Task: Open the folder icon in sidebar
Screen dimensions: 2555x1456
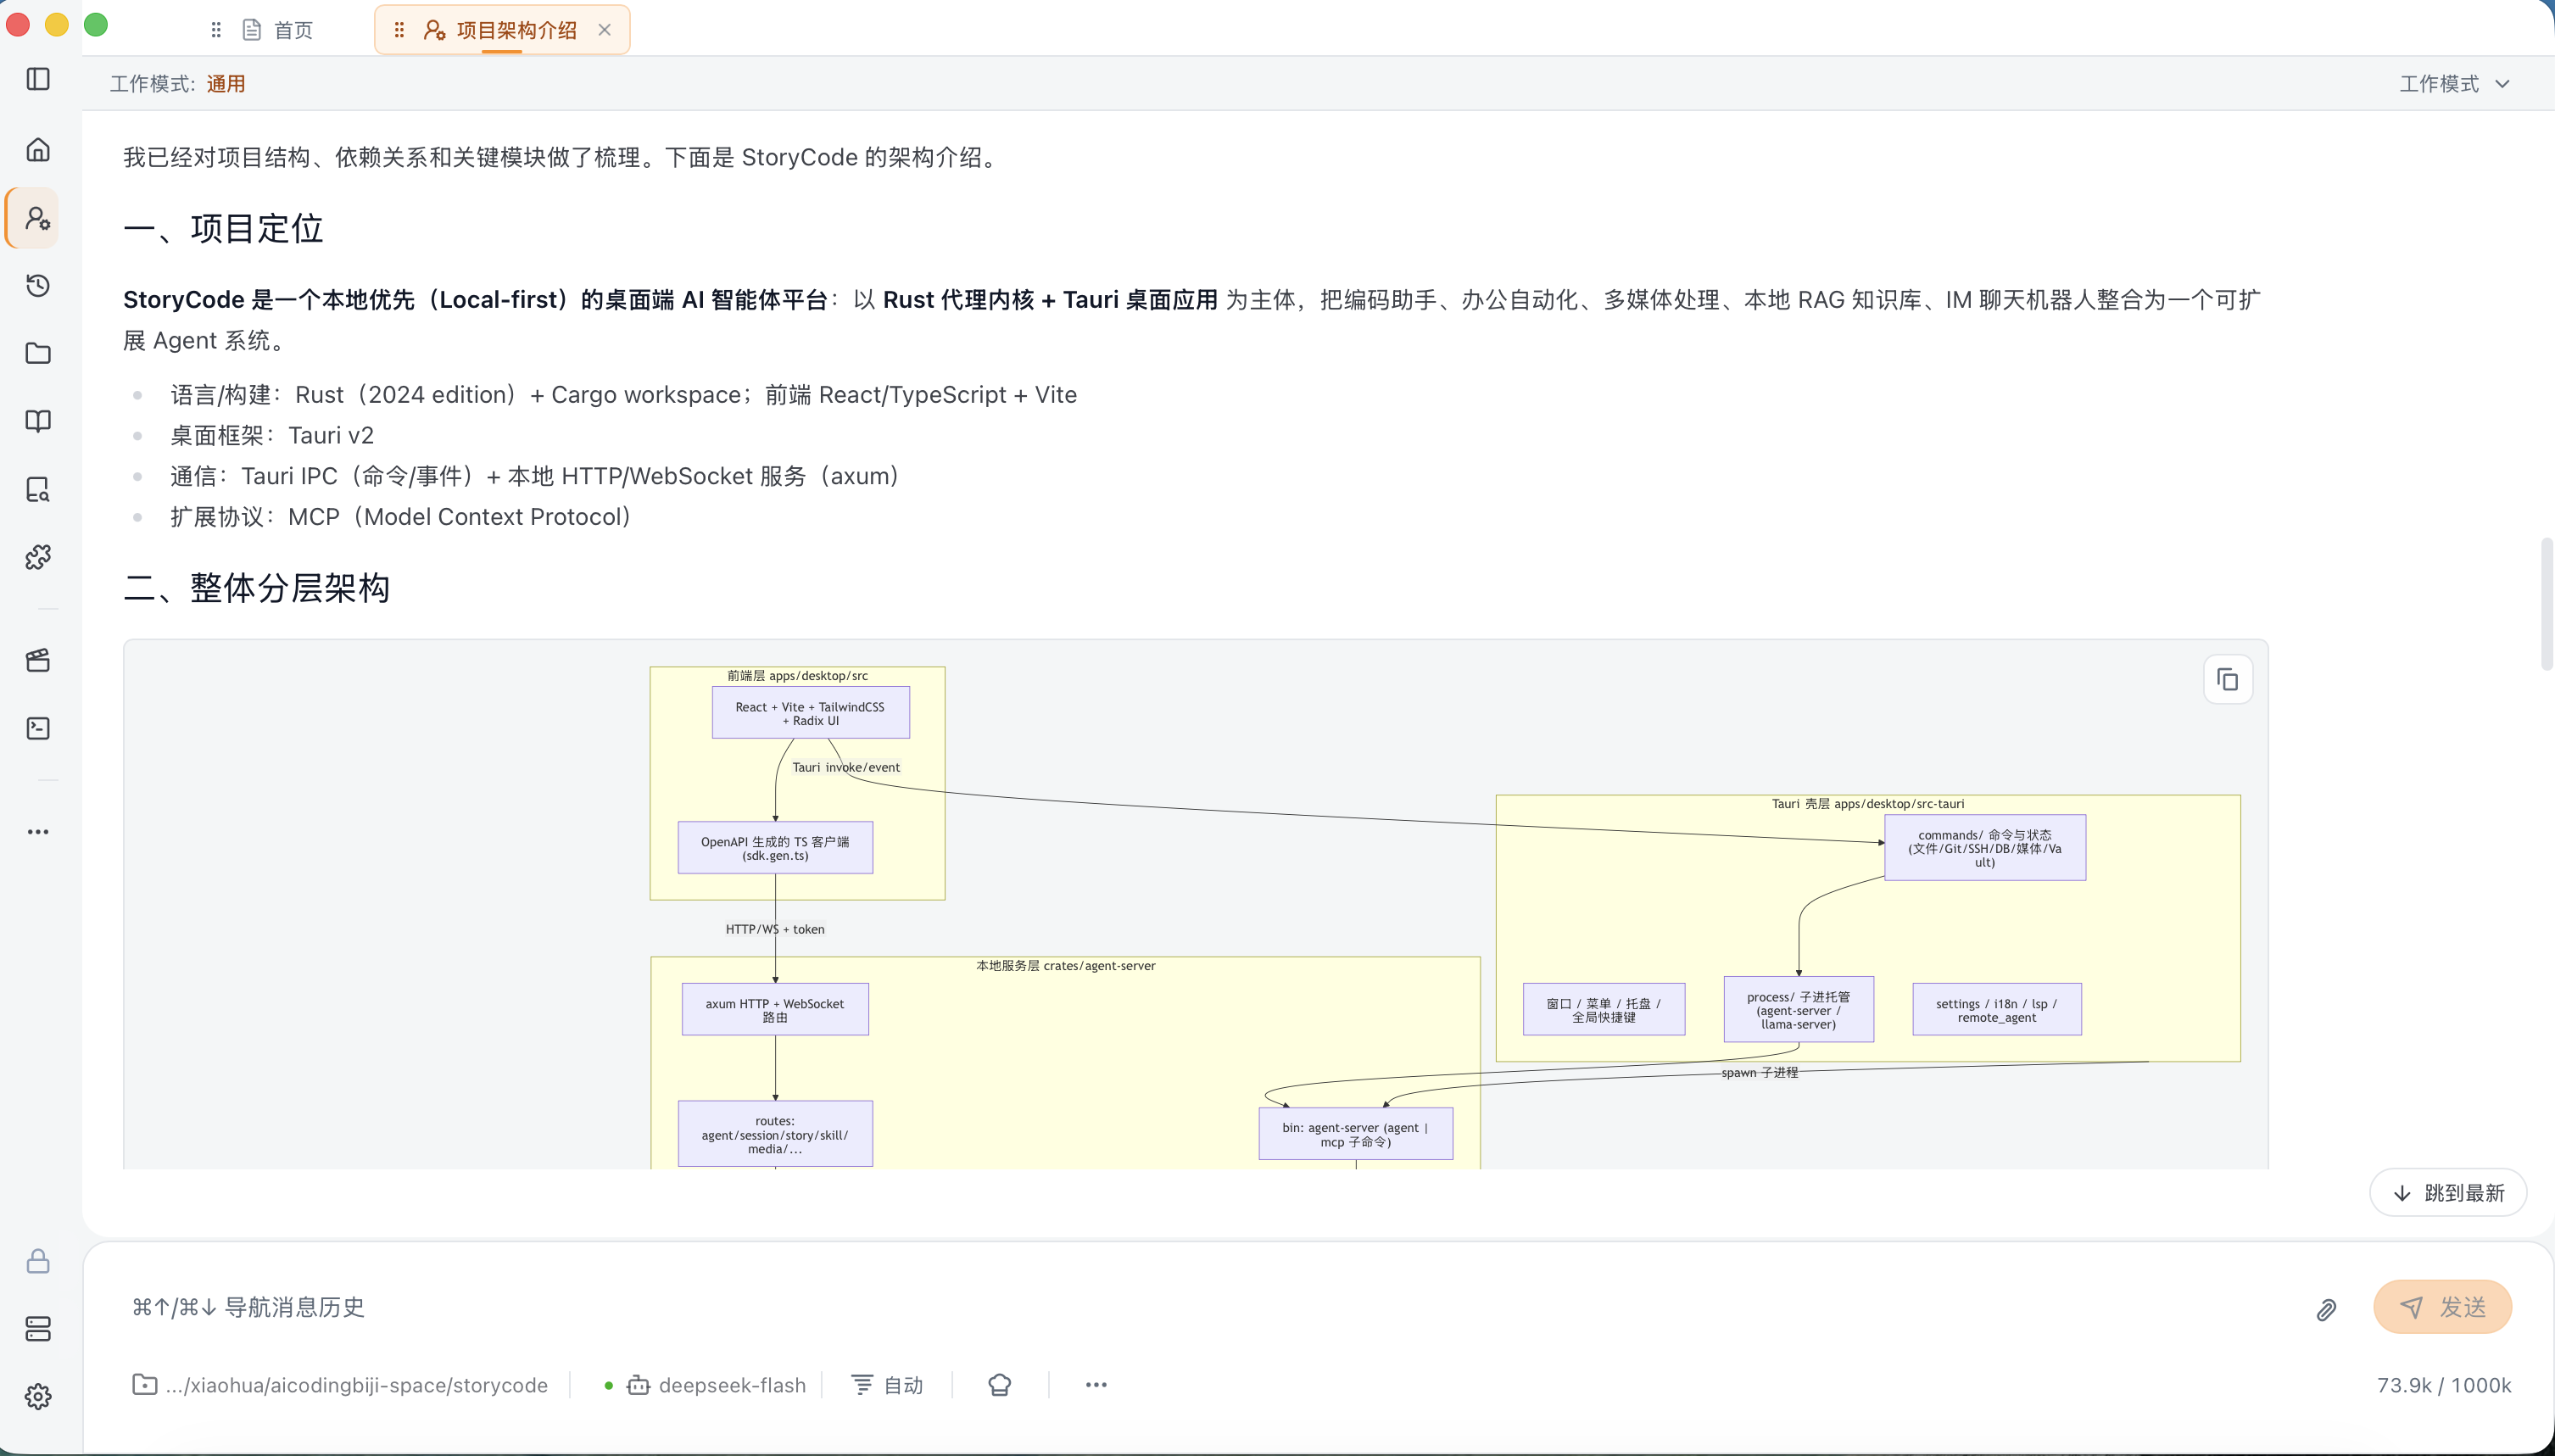Action: click(38, 353)
